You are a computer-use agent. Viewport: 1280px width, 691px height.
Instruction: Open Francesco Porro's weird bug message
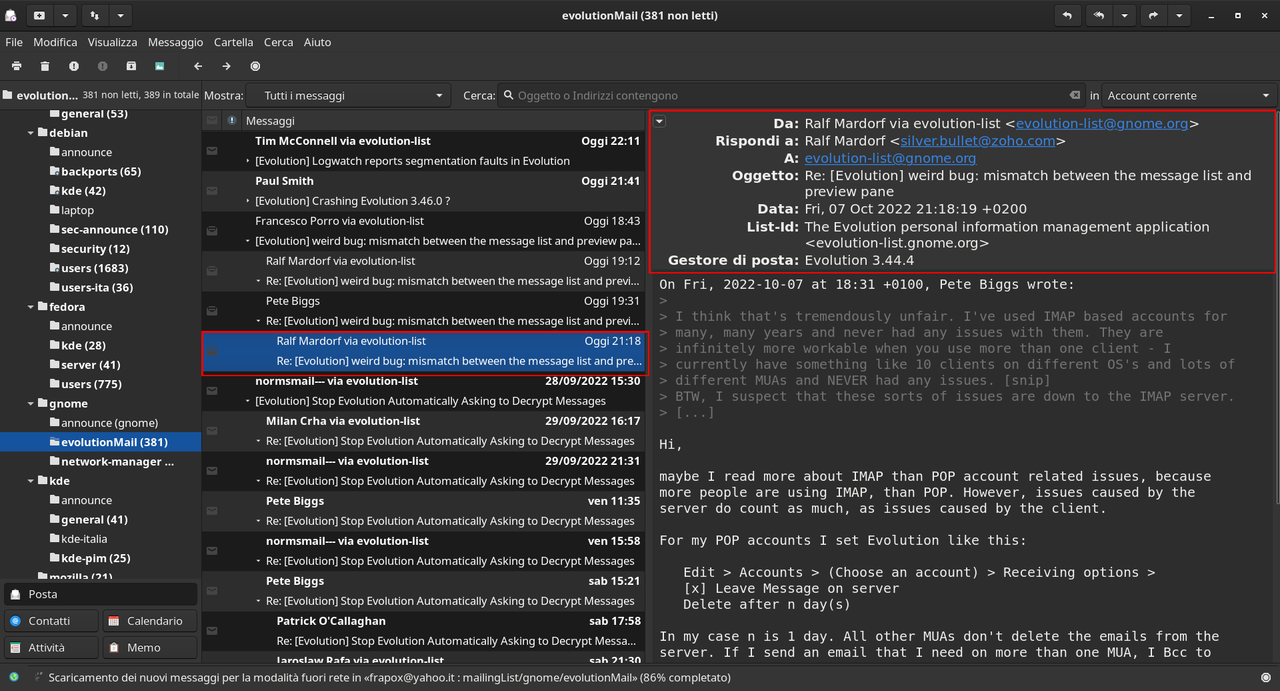point(423,231)
